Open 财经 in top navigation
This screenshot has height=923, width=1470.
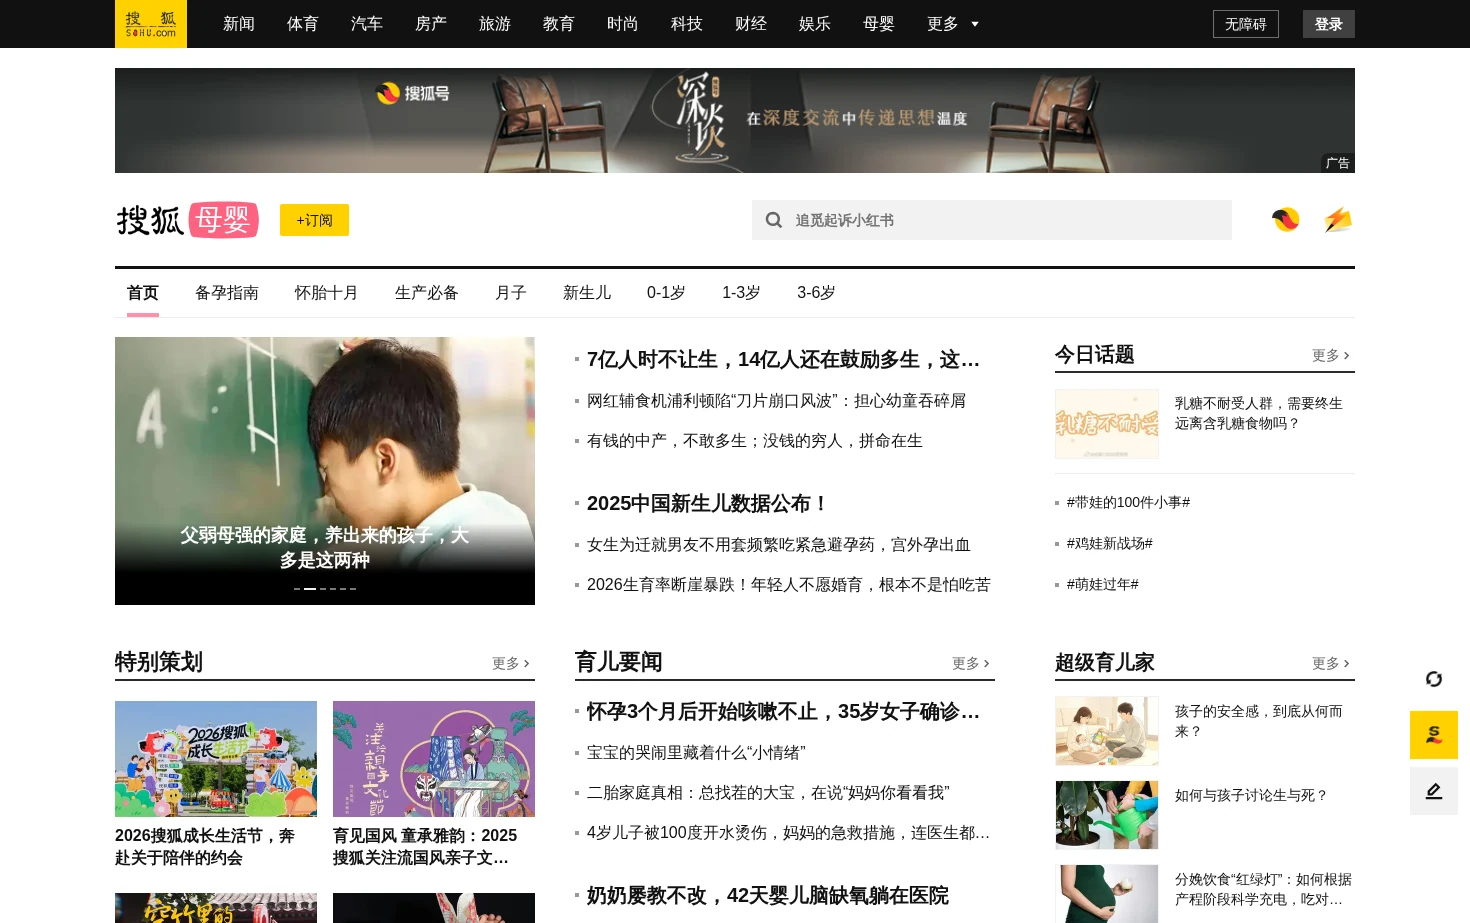pyautogui.click(x=751, y=24)
